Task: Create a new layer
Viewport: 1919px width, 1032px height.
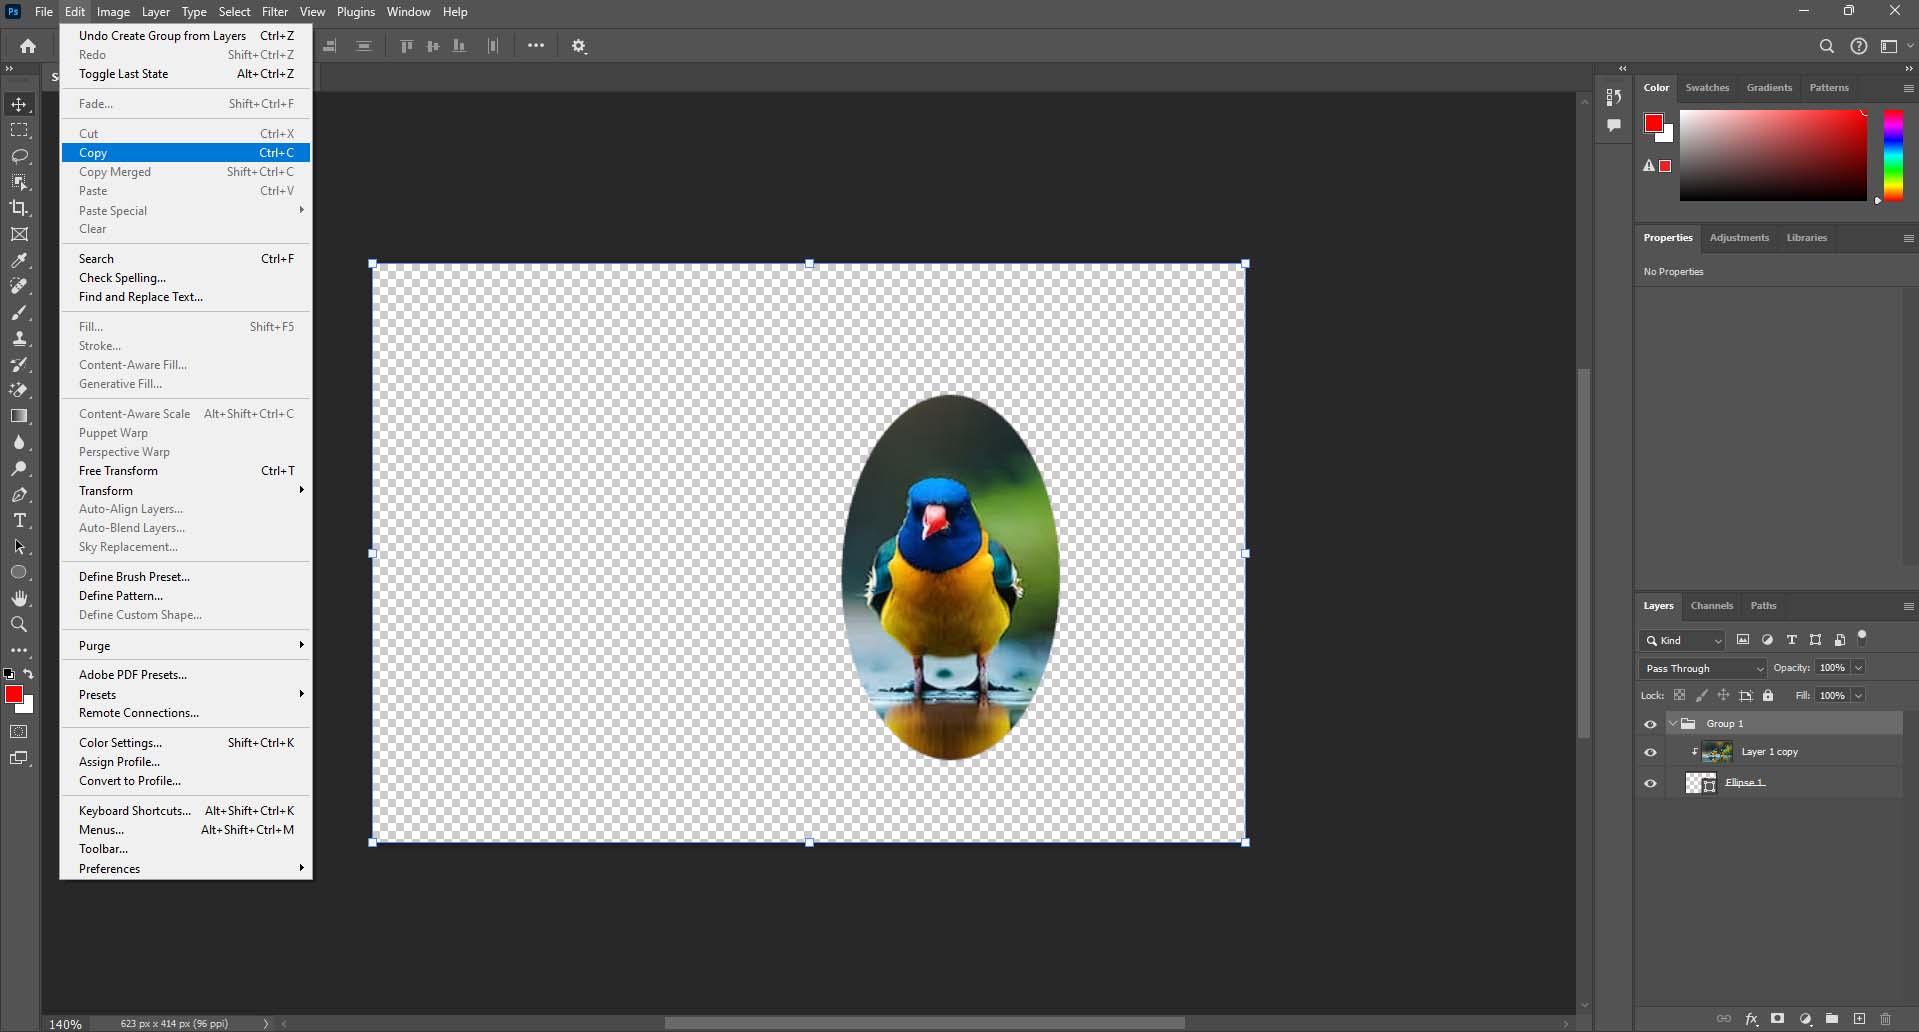Action: pos(1858,1019)
